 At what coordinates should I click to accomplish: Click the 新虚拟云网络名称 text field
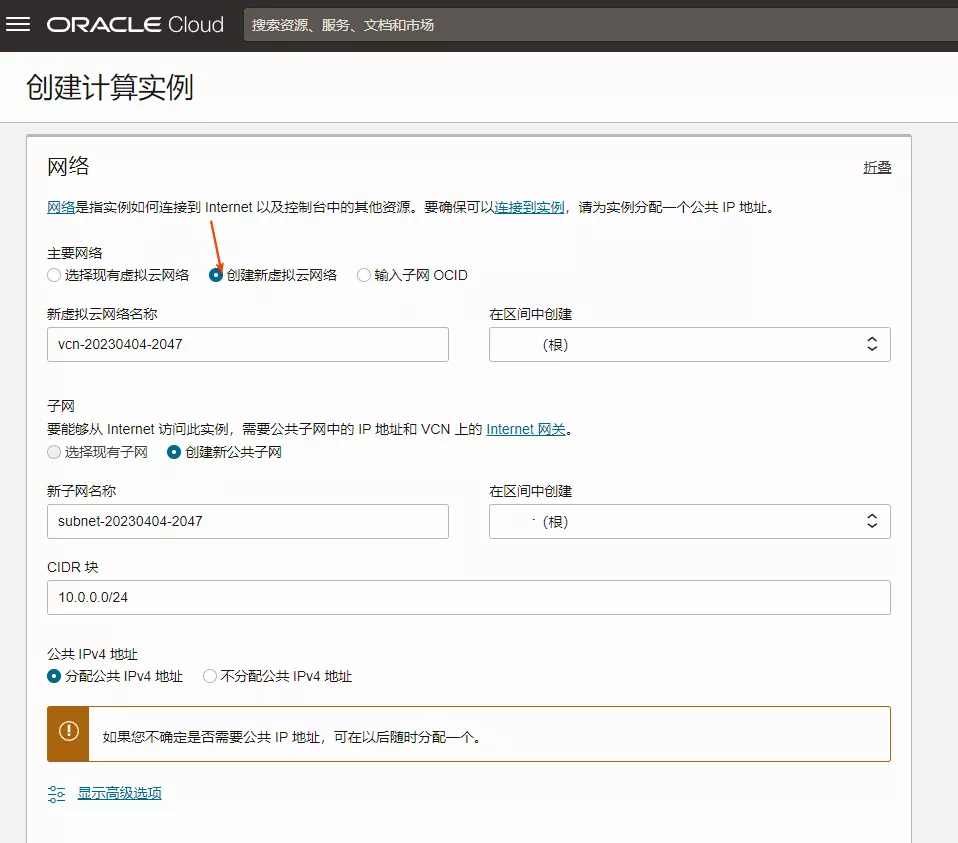pos(247,344)
